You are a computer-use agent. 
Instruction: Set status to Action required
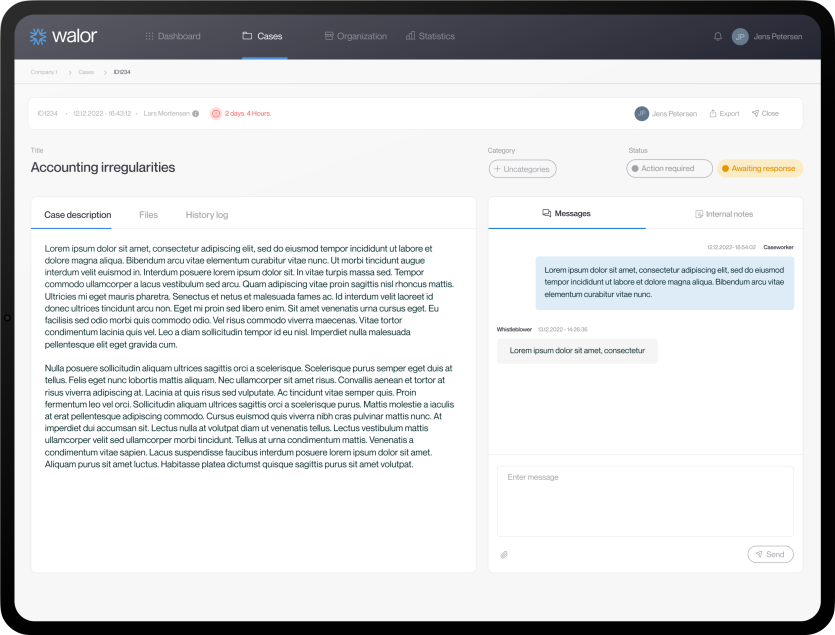point(669,168)
